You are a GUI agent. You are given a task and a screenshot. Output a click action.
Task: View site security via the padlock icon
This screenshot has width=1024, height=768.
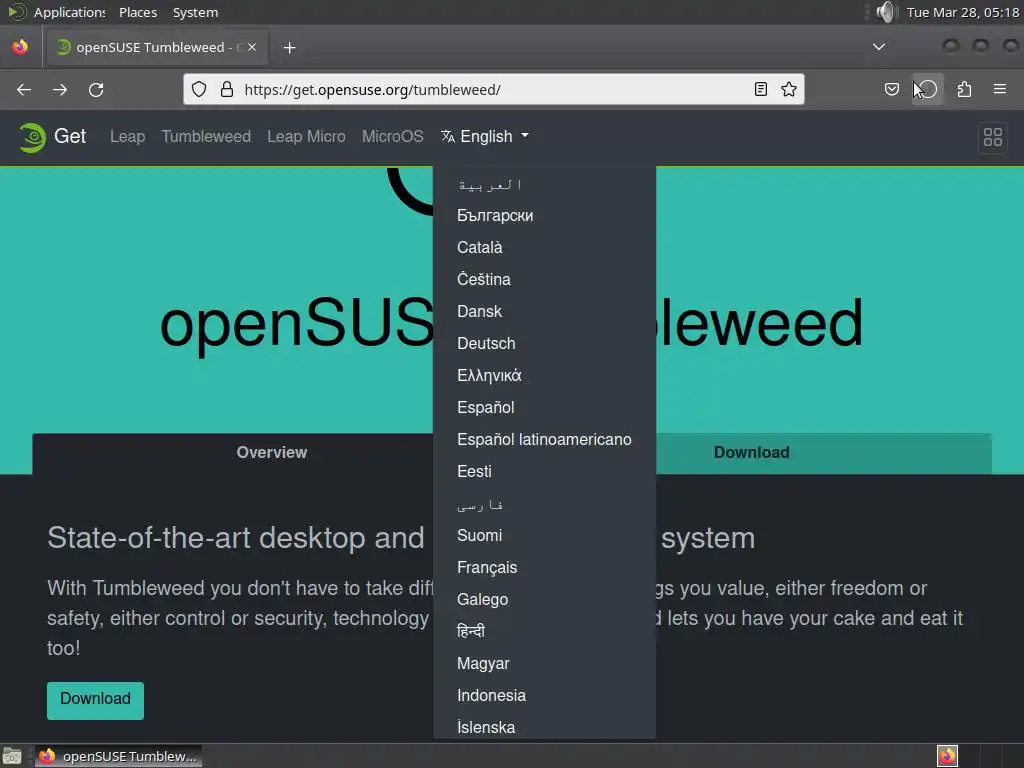coord(227,89)
